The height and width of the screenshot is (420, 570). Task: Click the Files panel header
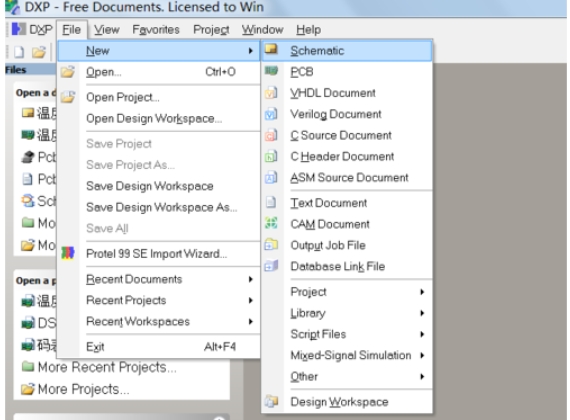tap(31, 69)
